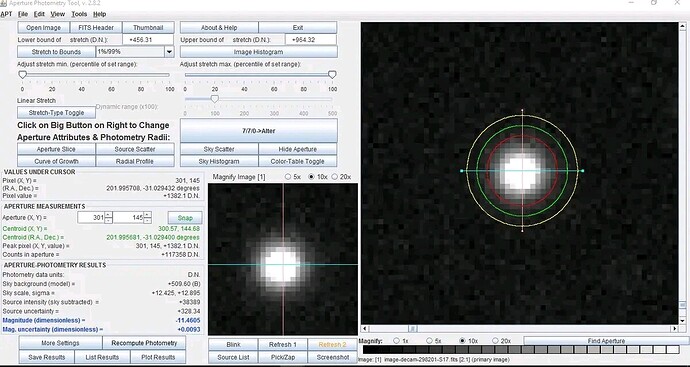Click More Settings
The image size is (690, 367).
[60, 343]
